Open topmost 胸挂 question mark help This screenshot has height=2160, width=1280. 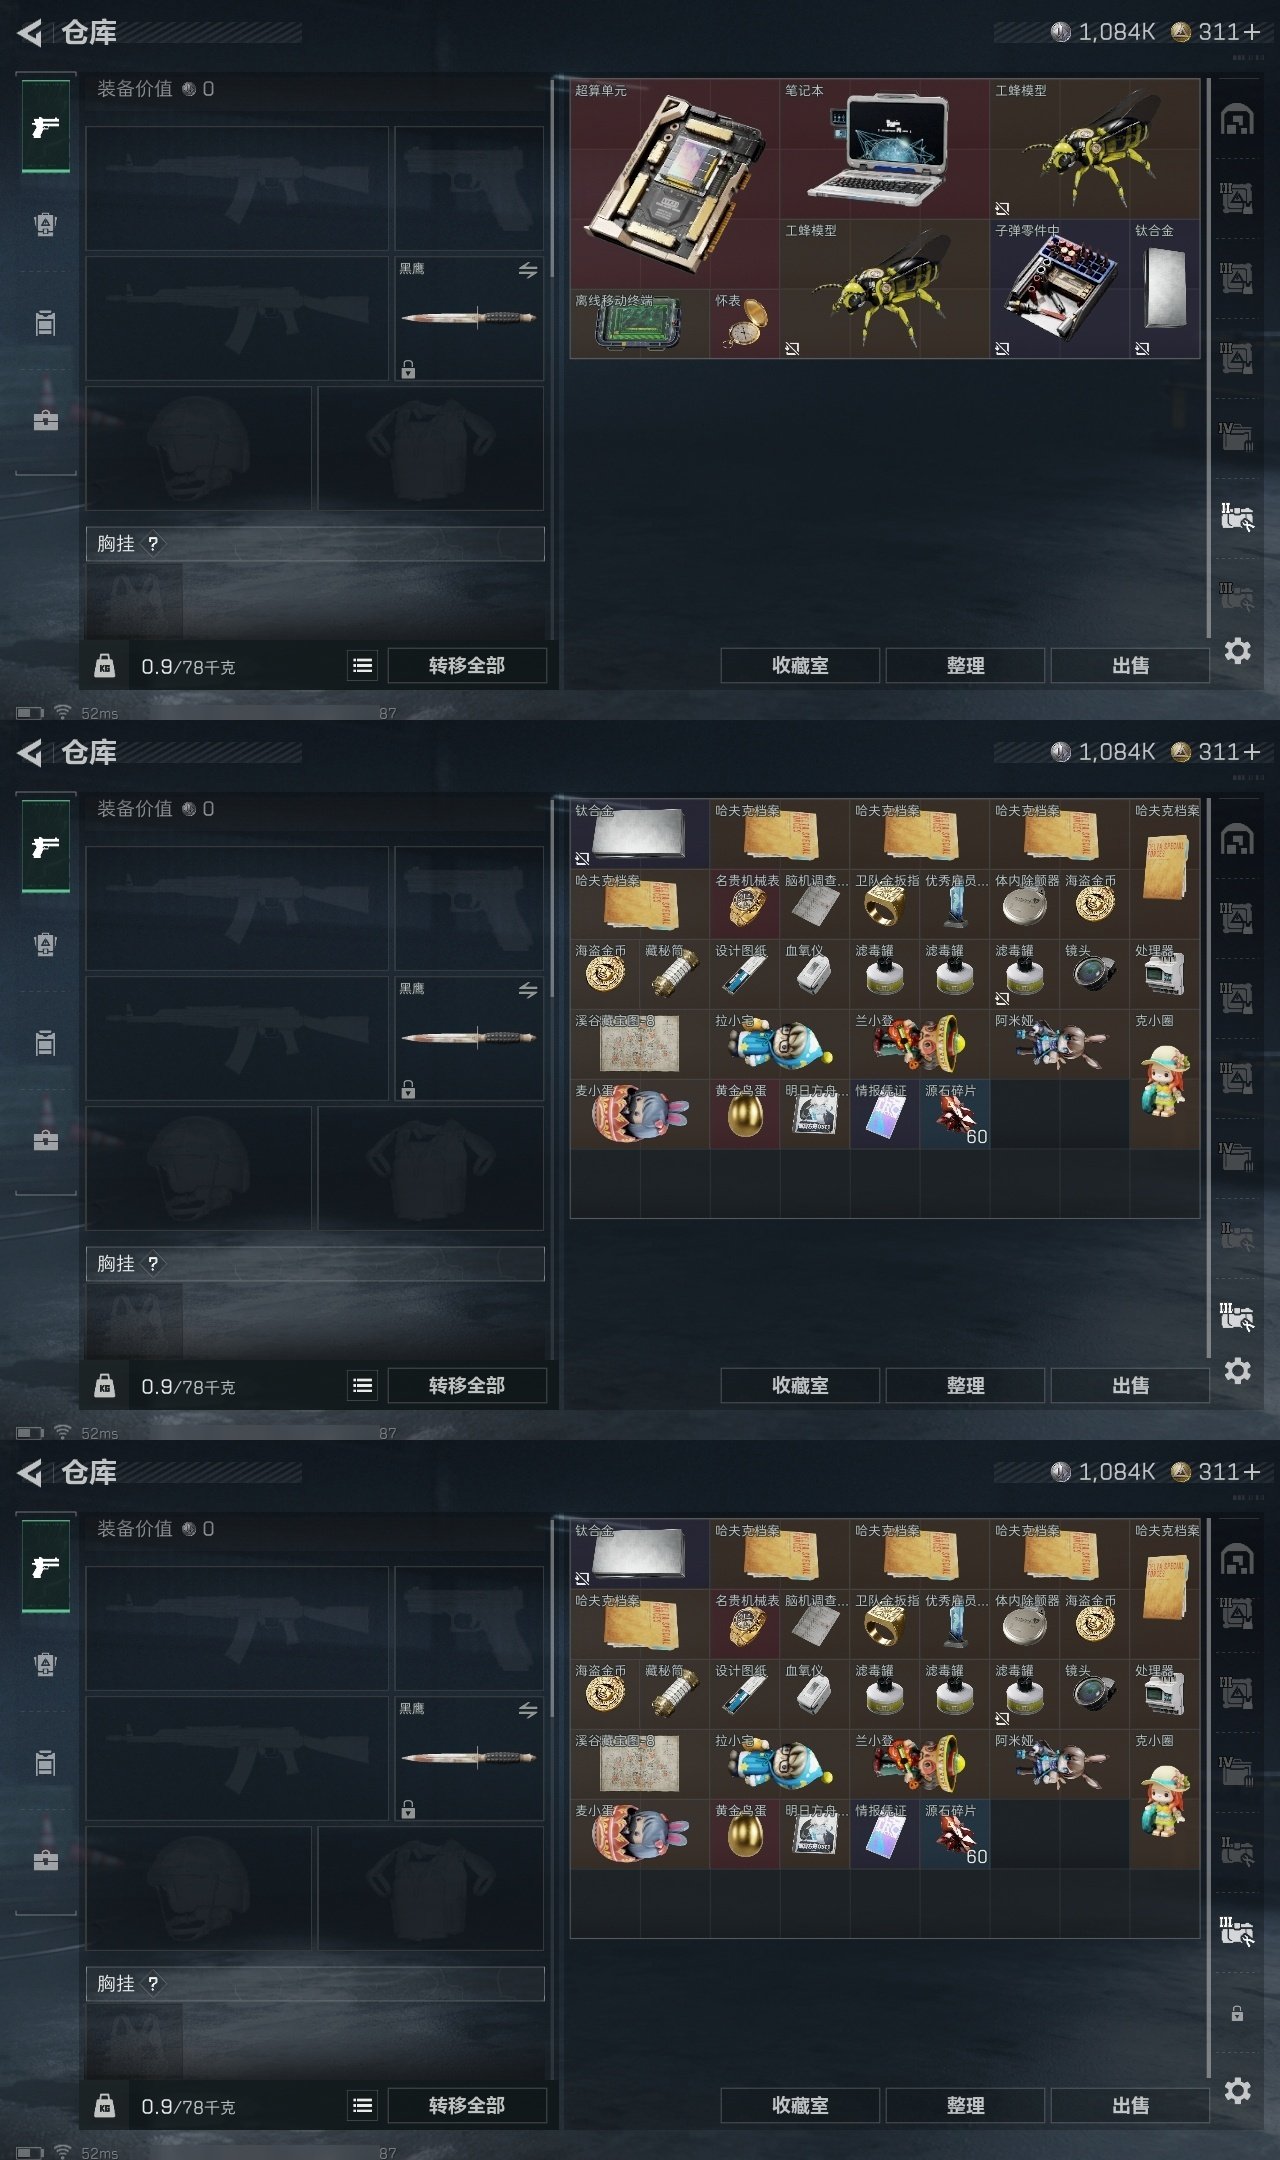[153, 544]
